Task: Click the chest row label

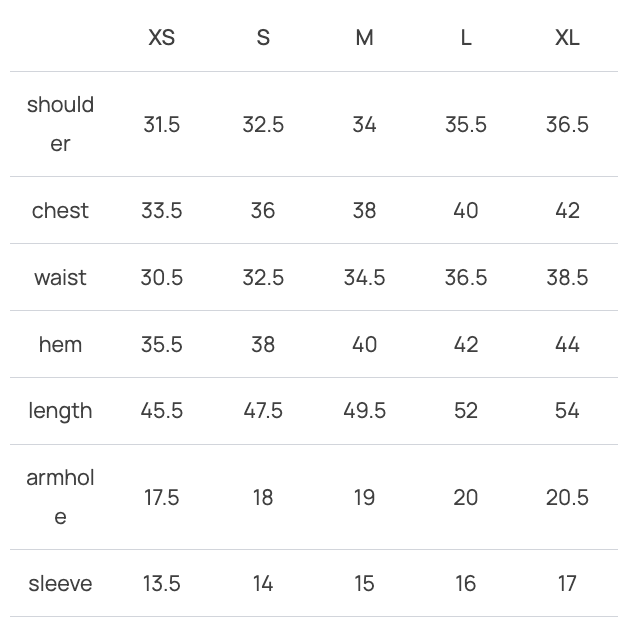Action: tap(60, 211)
